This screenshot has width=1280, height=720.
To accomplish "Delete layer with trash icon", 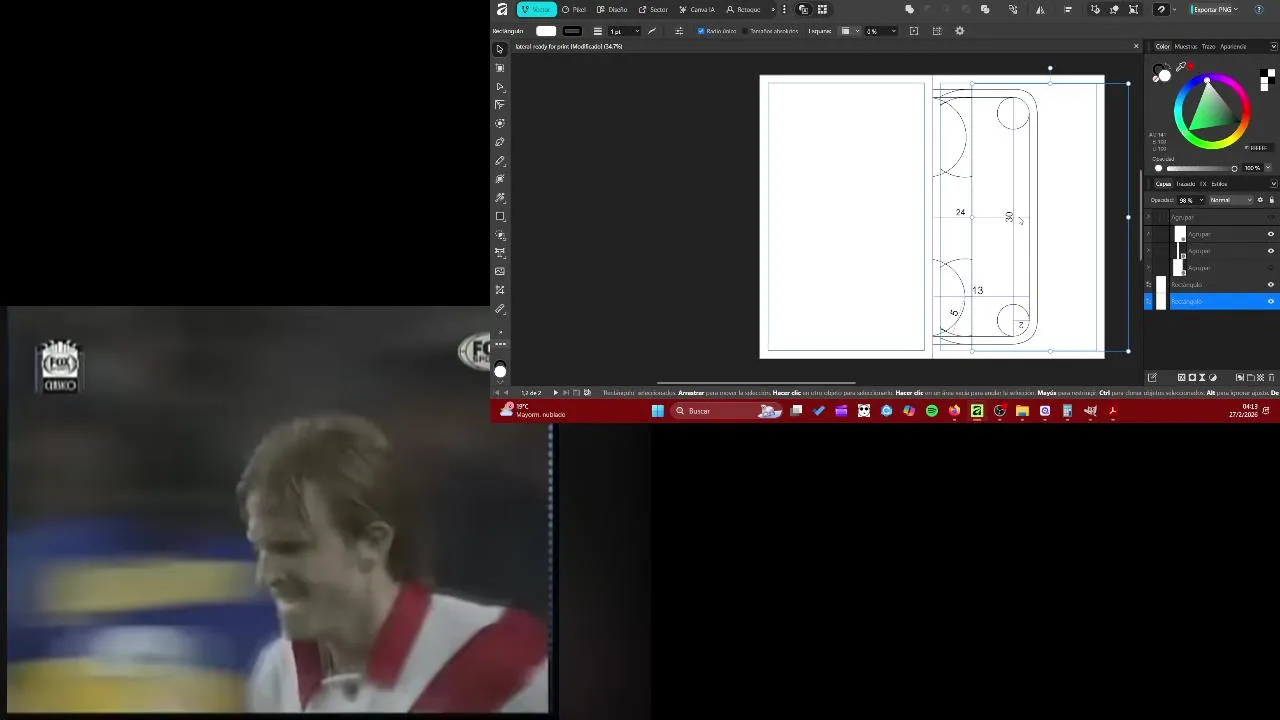I will point(1271,378).
